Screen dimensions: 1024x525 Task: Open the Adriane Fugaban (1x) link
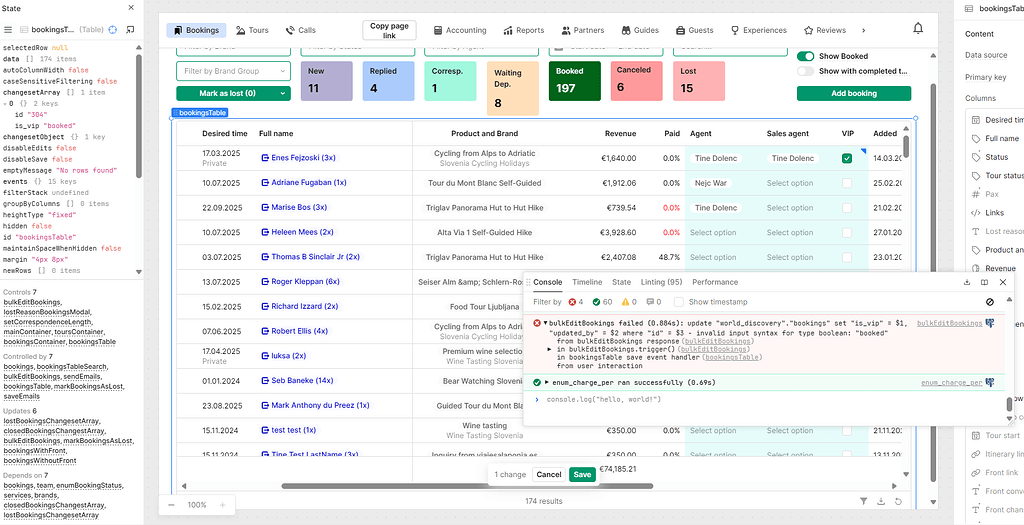pos(308,183)
